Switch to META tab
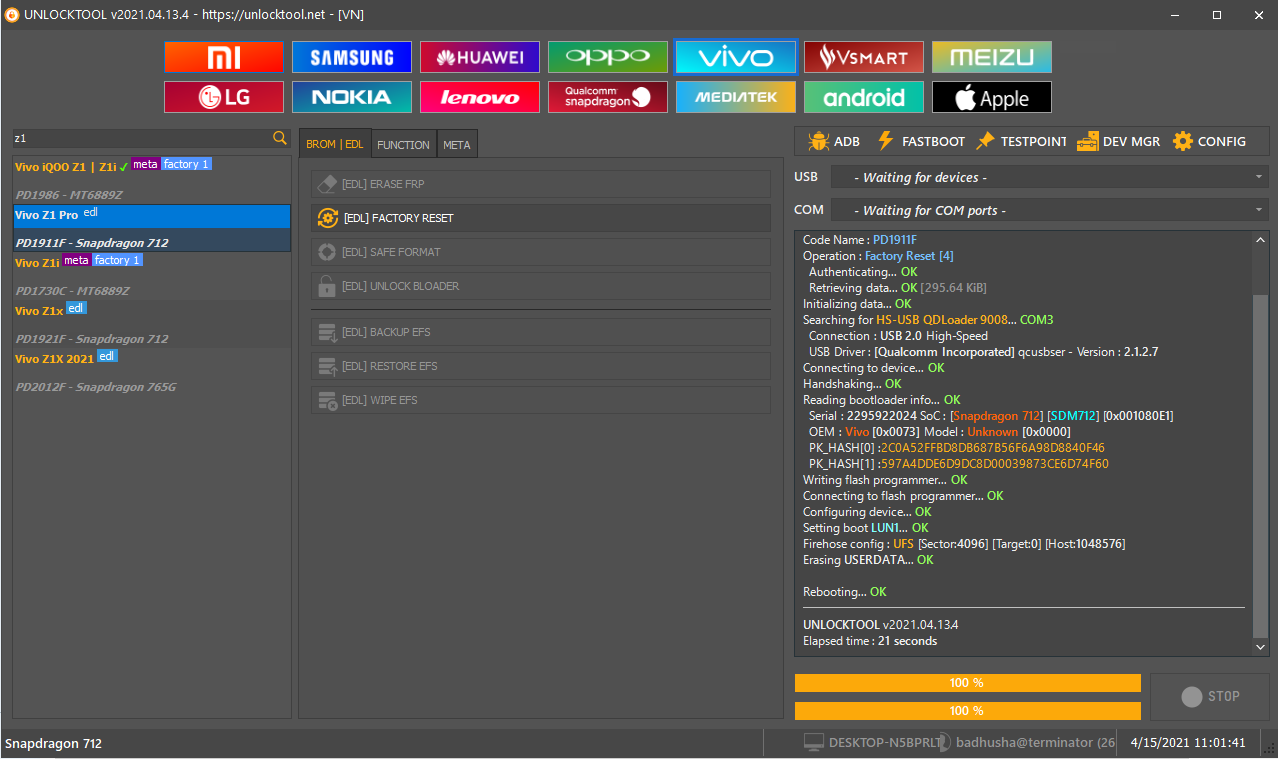Screen dimensions: 1278x759 [457, 144]
